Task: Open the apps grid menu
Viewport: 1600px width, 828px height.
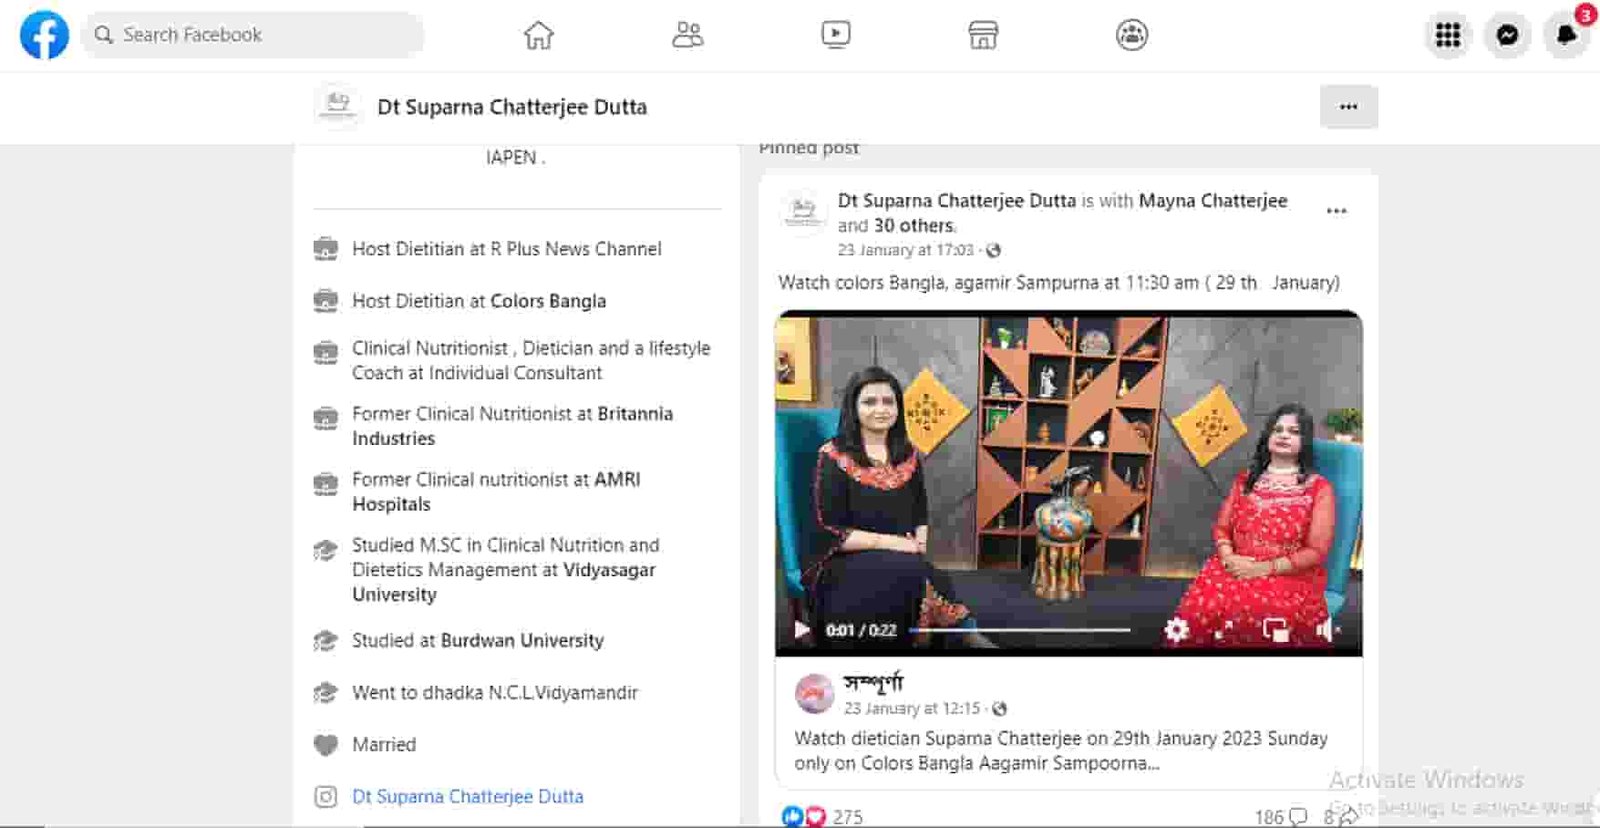Action: click(x=1447, y=35)
